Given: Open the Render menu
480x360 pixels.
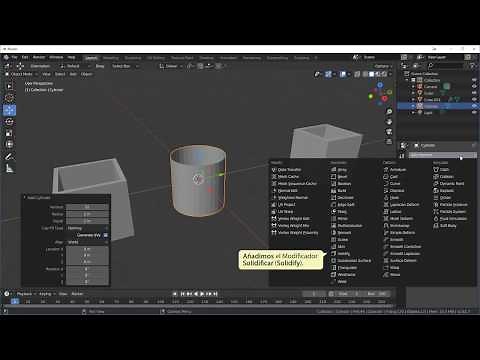Looking at the screenshot, I should coord(39,57).
